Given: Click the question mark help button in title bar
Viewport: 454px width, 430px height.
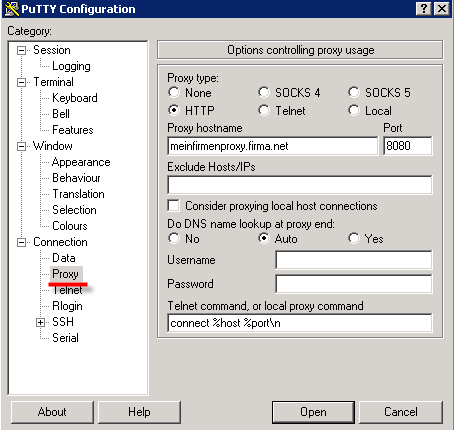Looking at the screenshot, I should coord(424,9).
